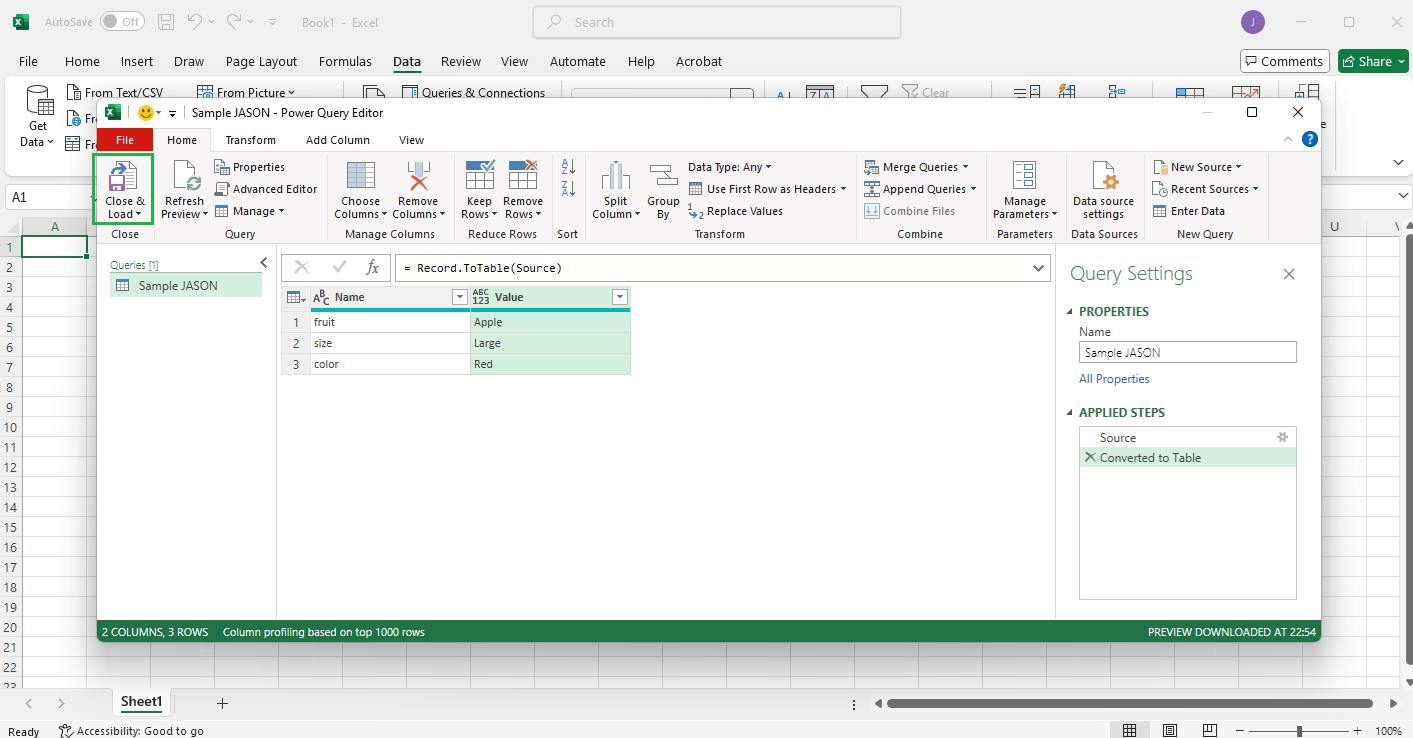
Task: Click the Choose Columns icon
Action: (x=360, y=176)
